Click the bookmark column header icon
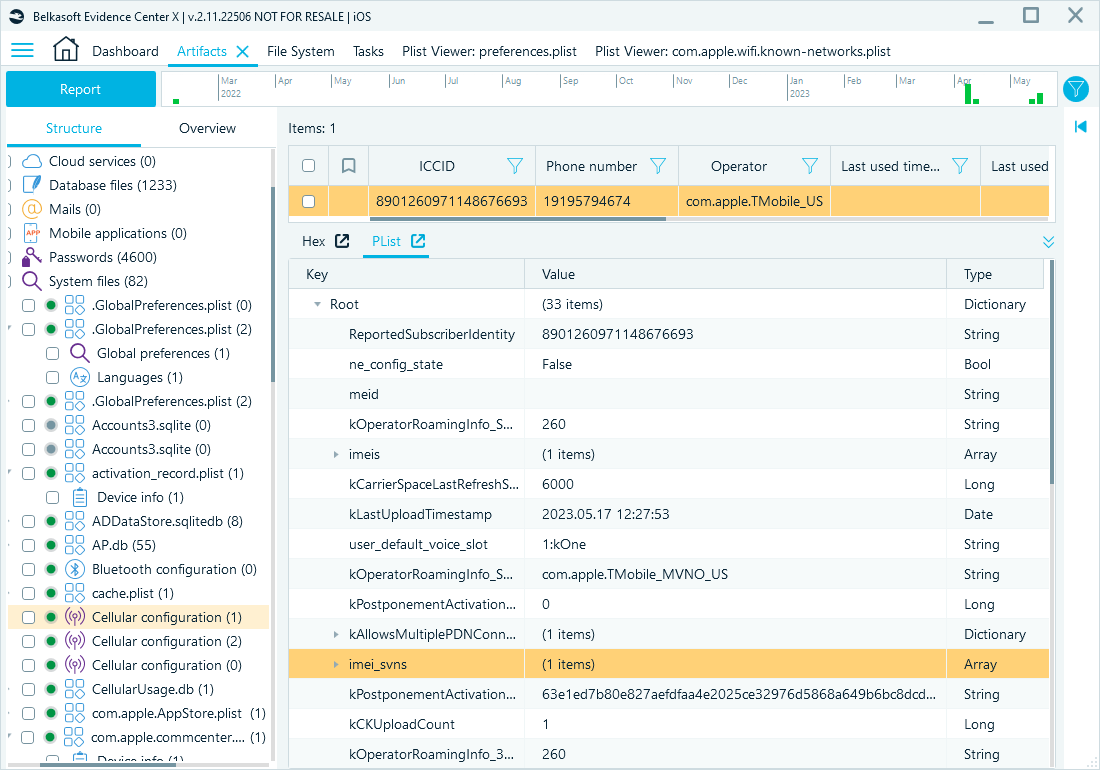The height and width of the screenshot is (770, 1100). 349,166
